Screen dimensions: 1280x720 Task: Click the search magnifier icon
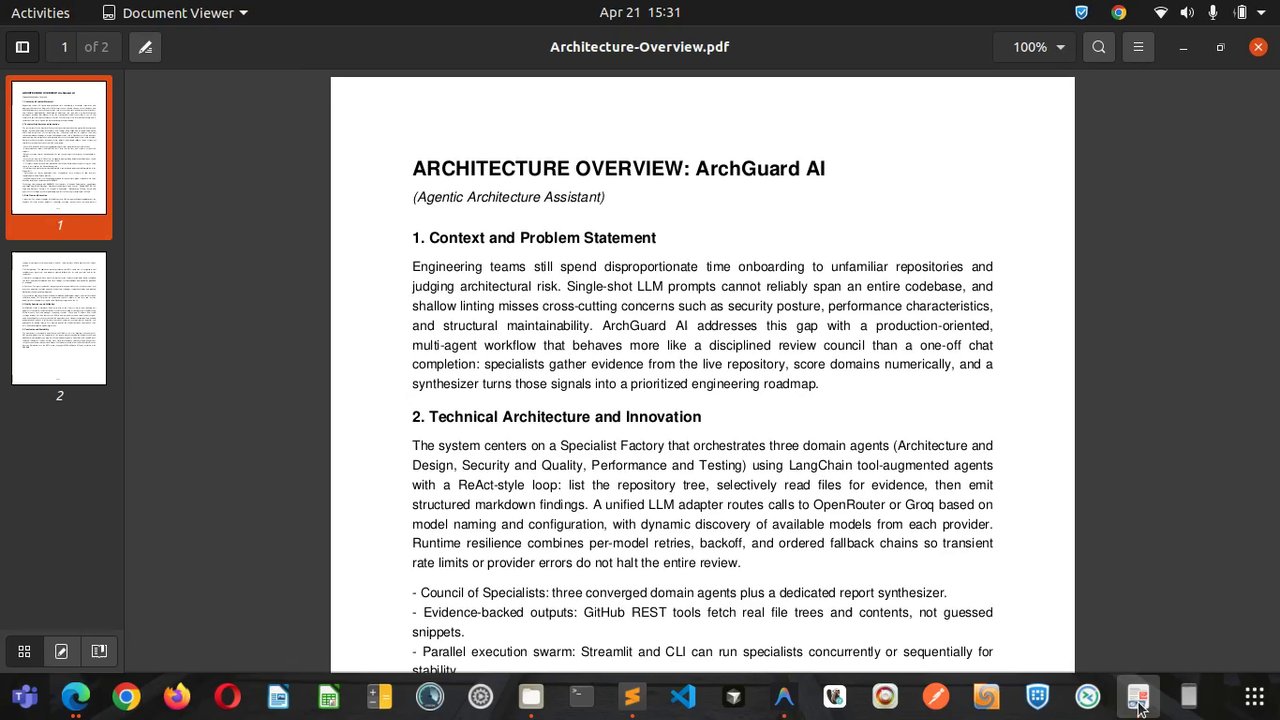coord(1099,47)
